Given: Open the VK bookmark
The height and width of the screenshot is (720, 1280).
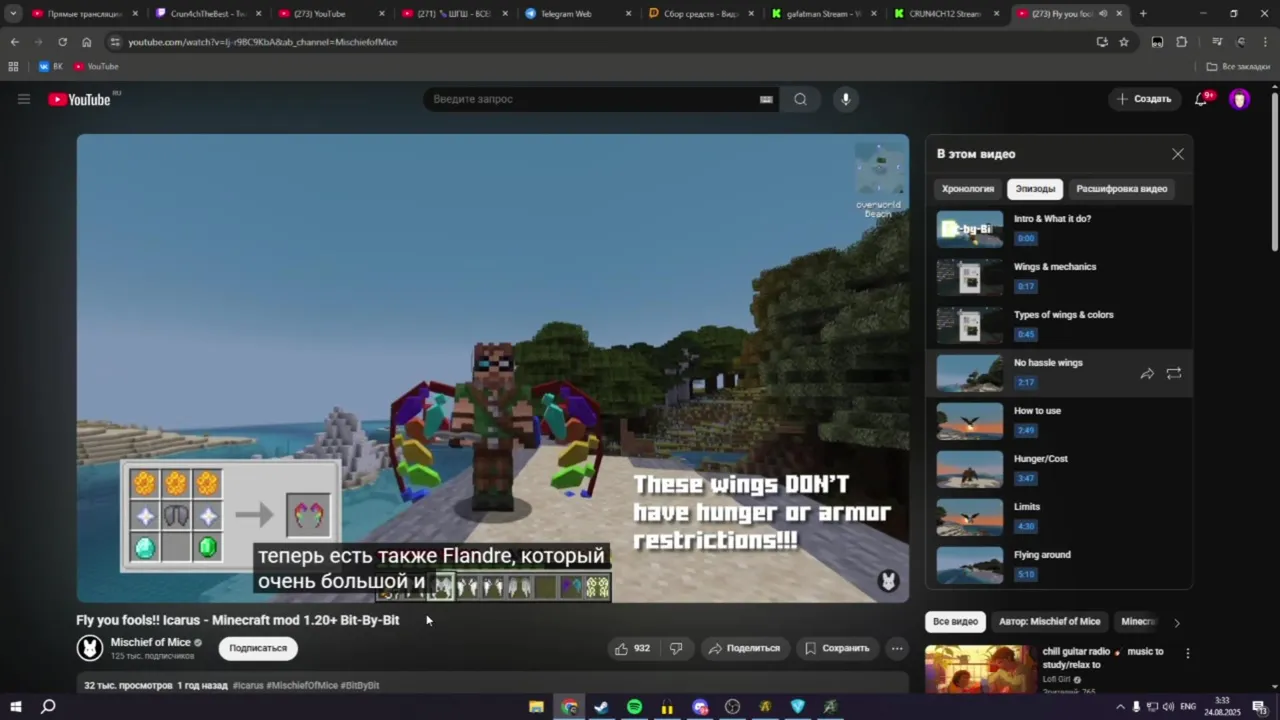Looking at the screenshot, I should pyautogui.click(x=50, y=66).
